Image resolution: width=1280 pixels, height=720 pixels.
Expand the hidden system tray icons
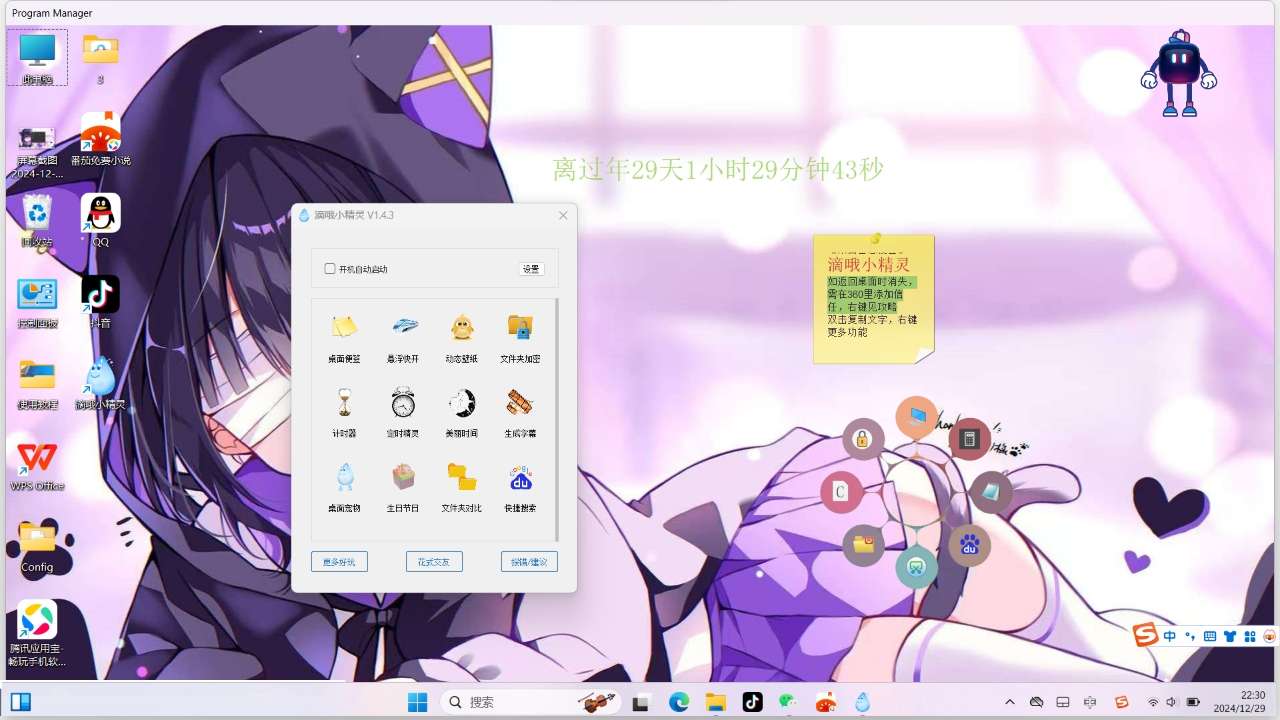(1010, 702)
